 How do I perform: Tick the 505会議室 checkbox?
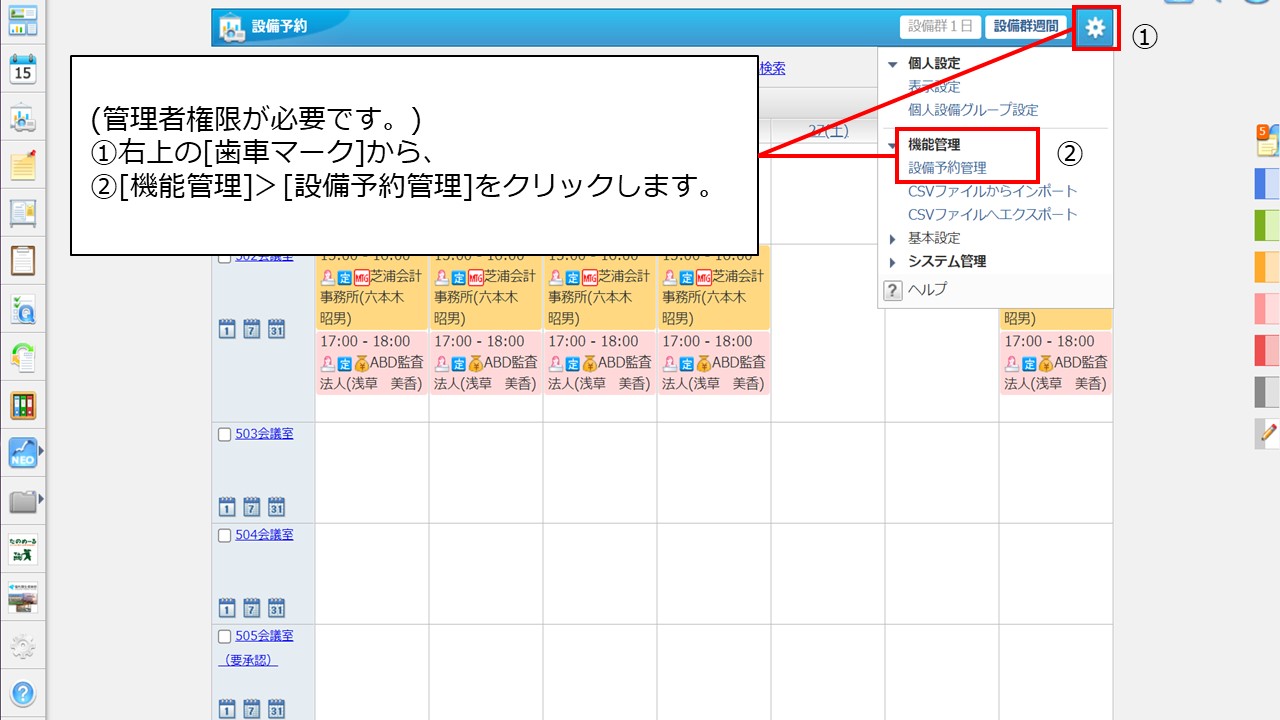point(224,636)
